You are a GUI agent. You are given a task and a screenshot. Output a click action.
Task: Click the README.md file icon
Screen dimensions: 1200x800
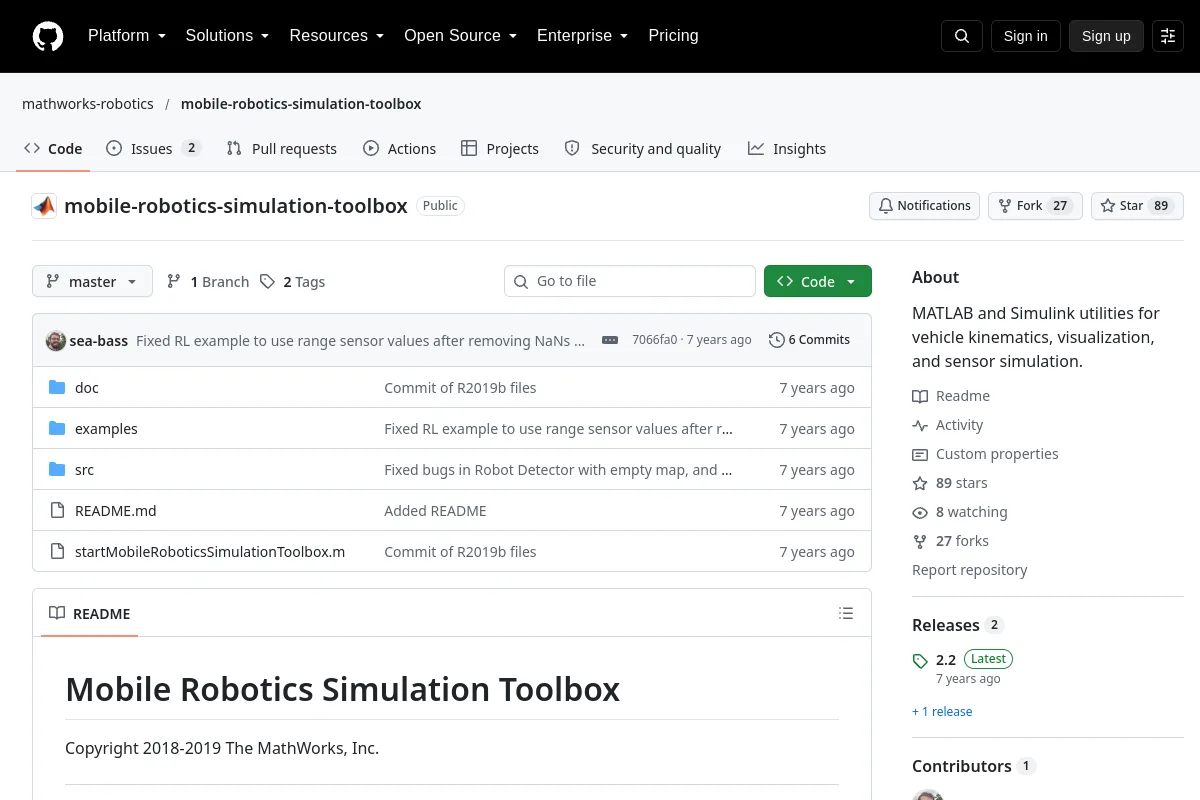[57, 511]
